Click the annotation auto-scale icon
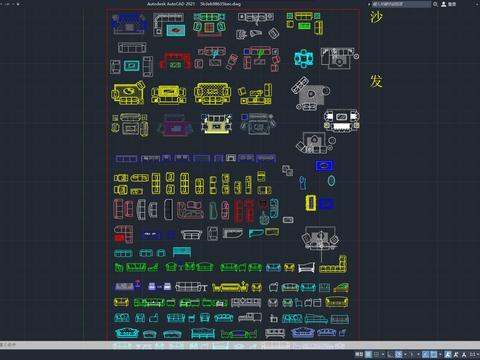This screenshot has height=360, width=480. [456, 354]
